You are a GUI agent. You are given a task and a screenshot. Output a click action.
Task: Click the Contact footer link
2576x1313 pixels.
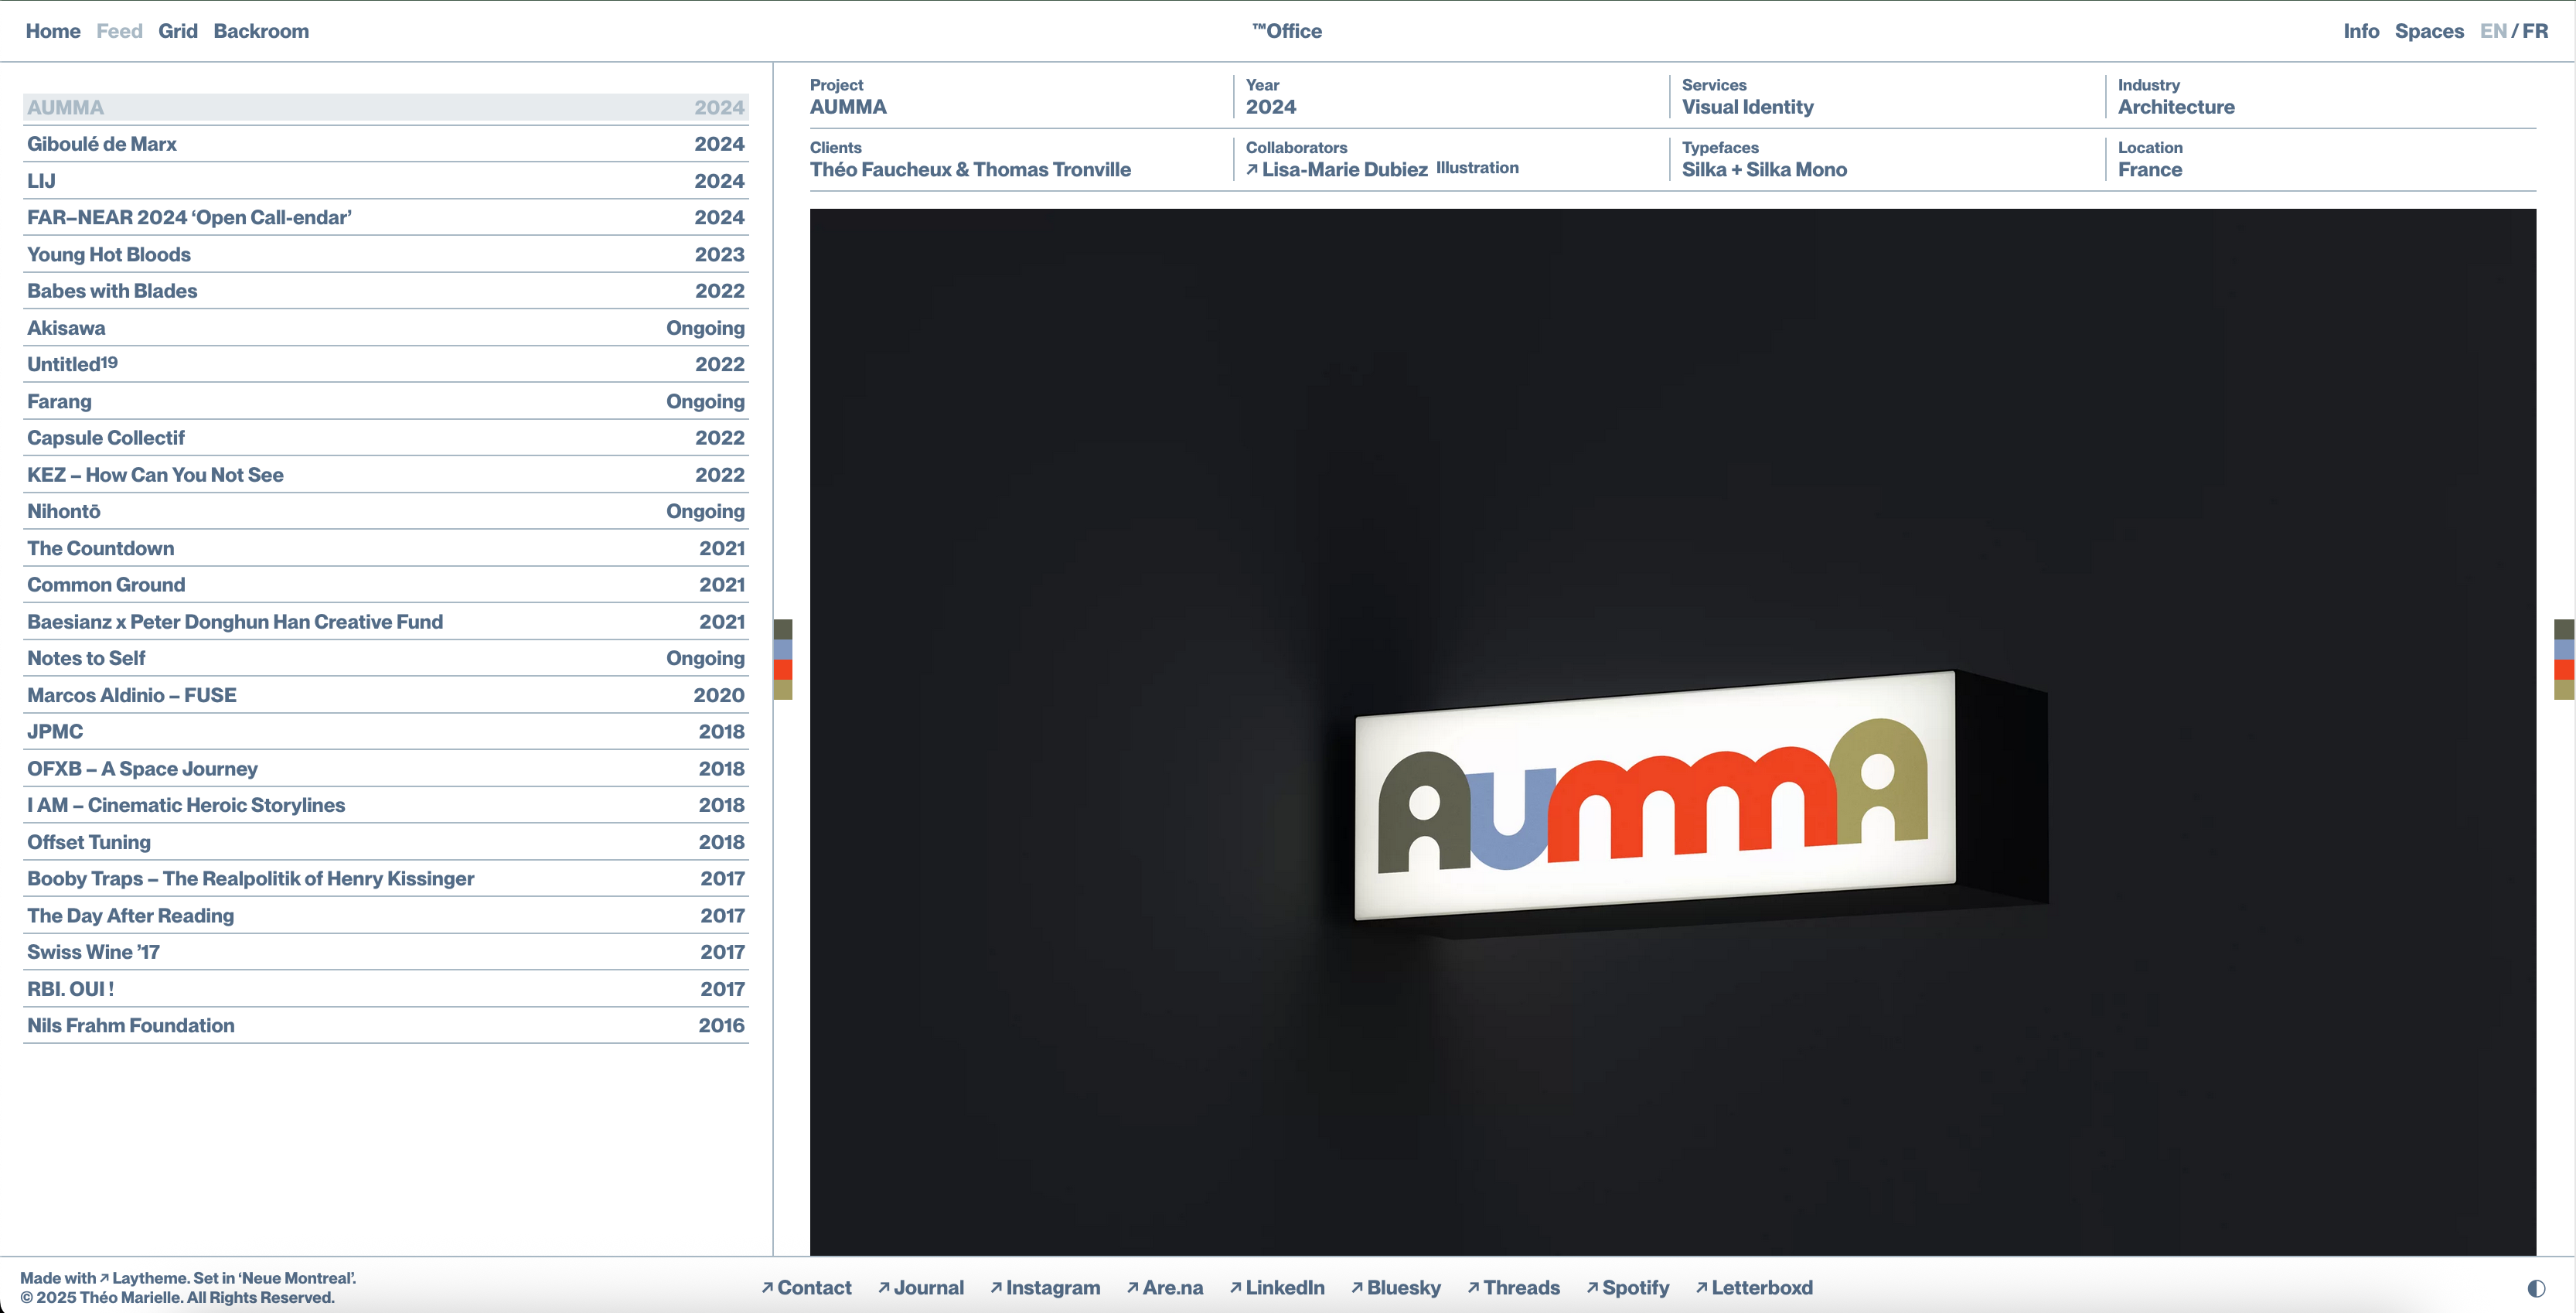(x=814, y=1288)
